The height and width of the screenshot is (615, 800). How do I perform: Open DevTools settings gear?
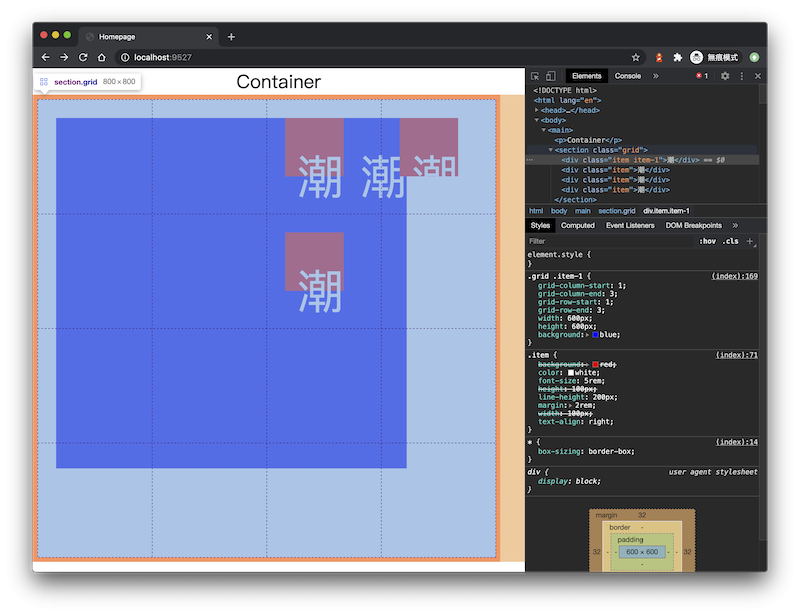click(724, 76)
